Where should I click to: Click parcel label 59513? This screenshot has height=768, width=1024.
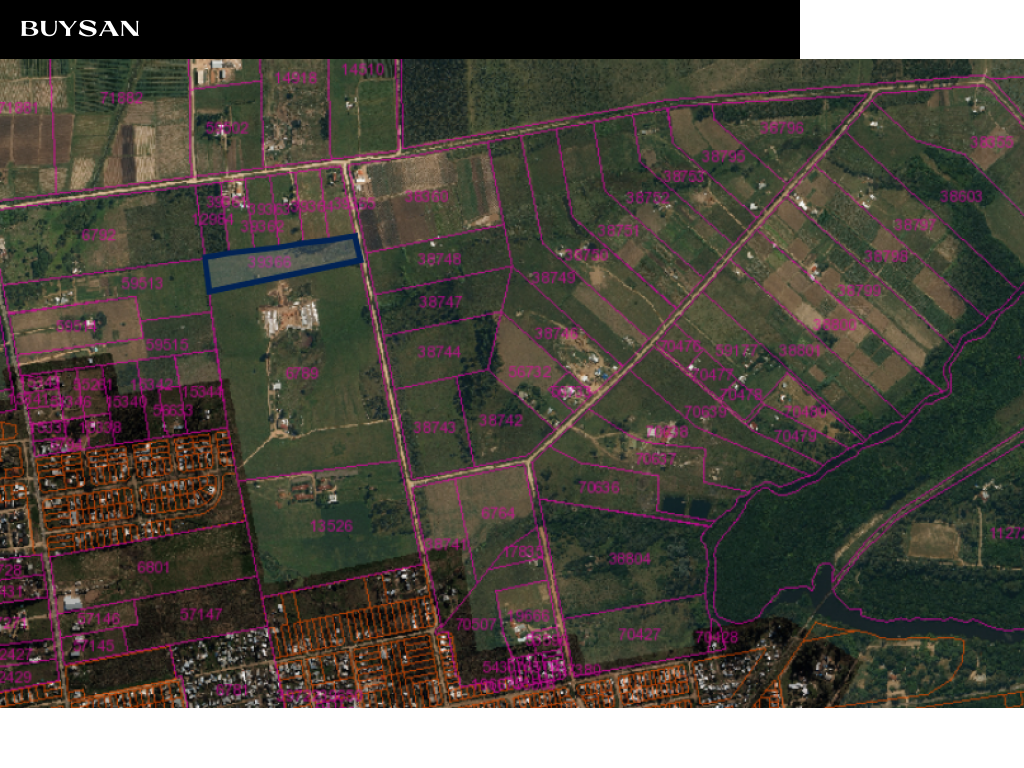[x=142, y=283]
